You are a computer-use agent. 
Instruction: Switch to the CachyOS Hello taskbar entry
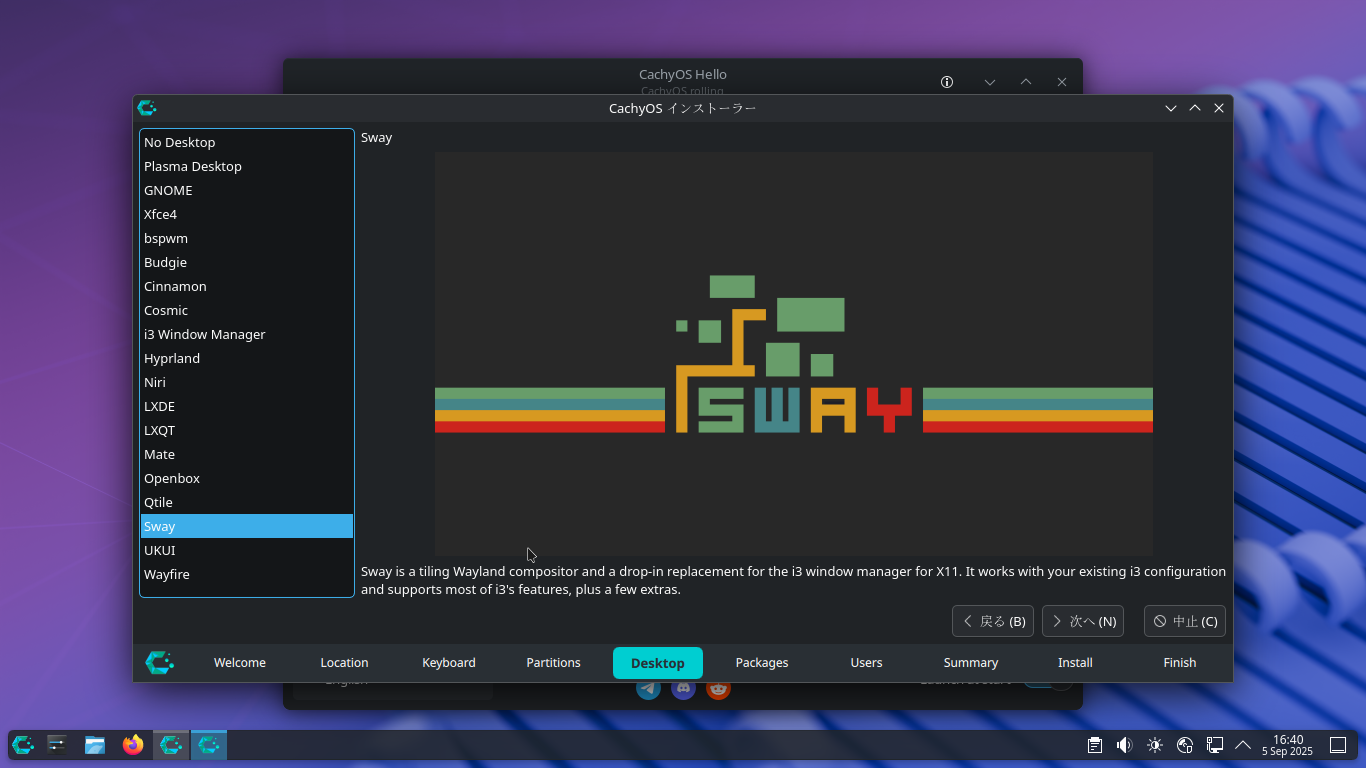pyautogui.click(x=171, y=745)
